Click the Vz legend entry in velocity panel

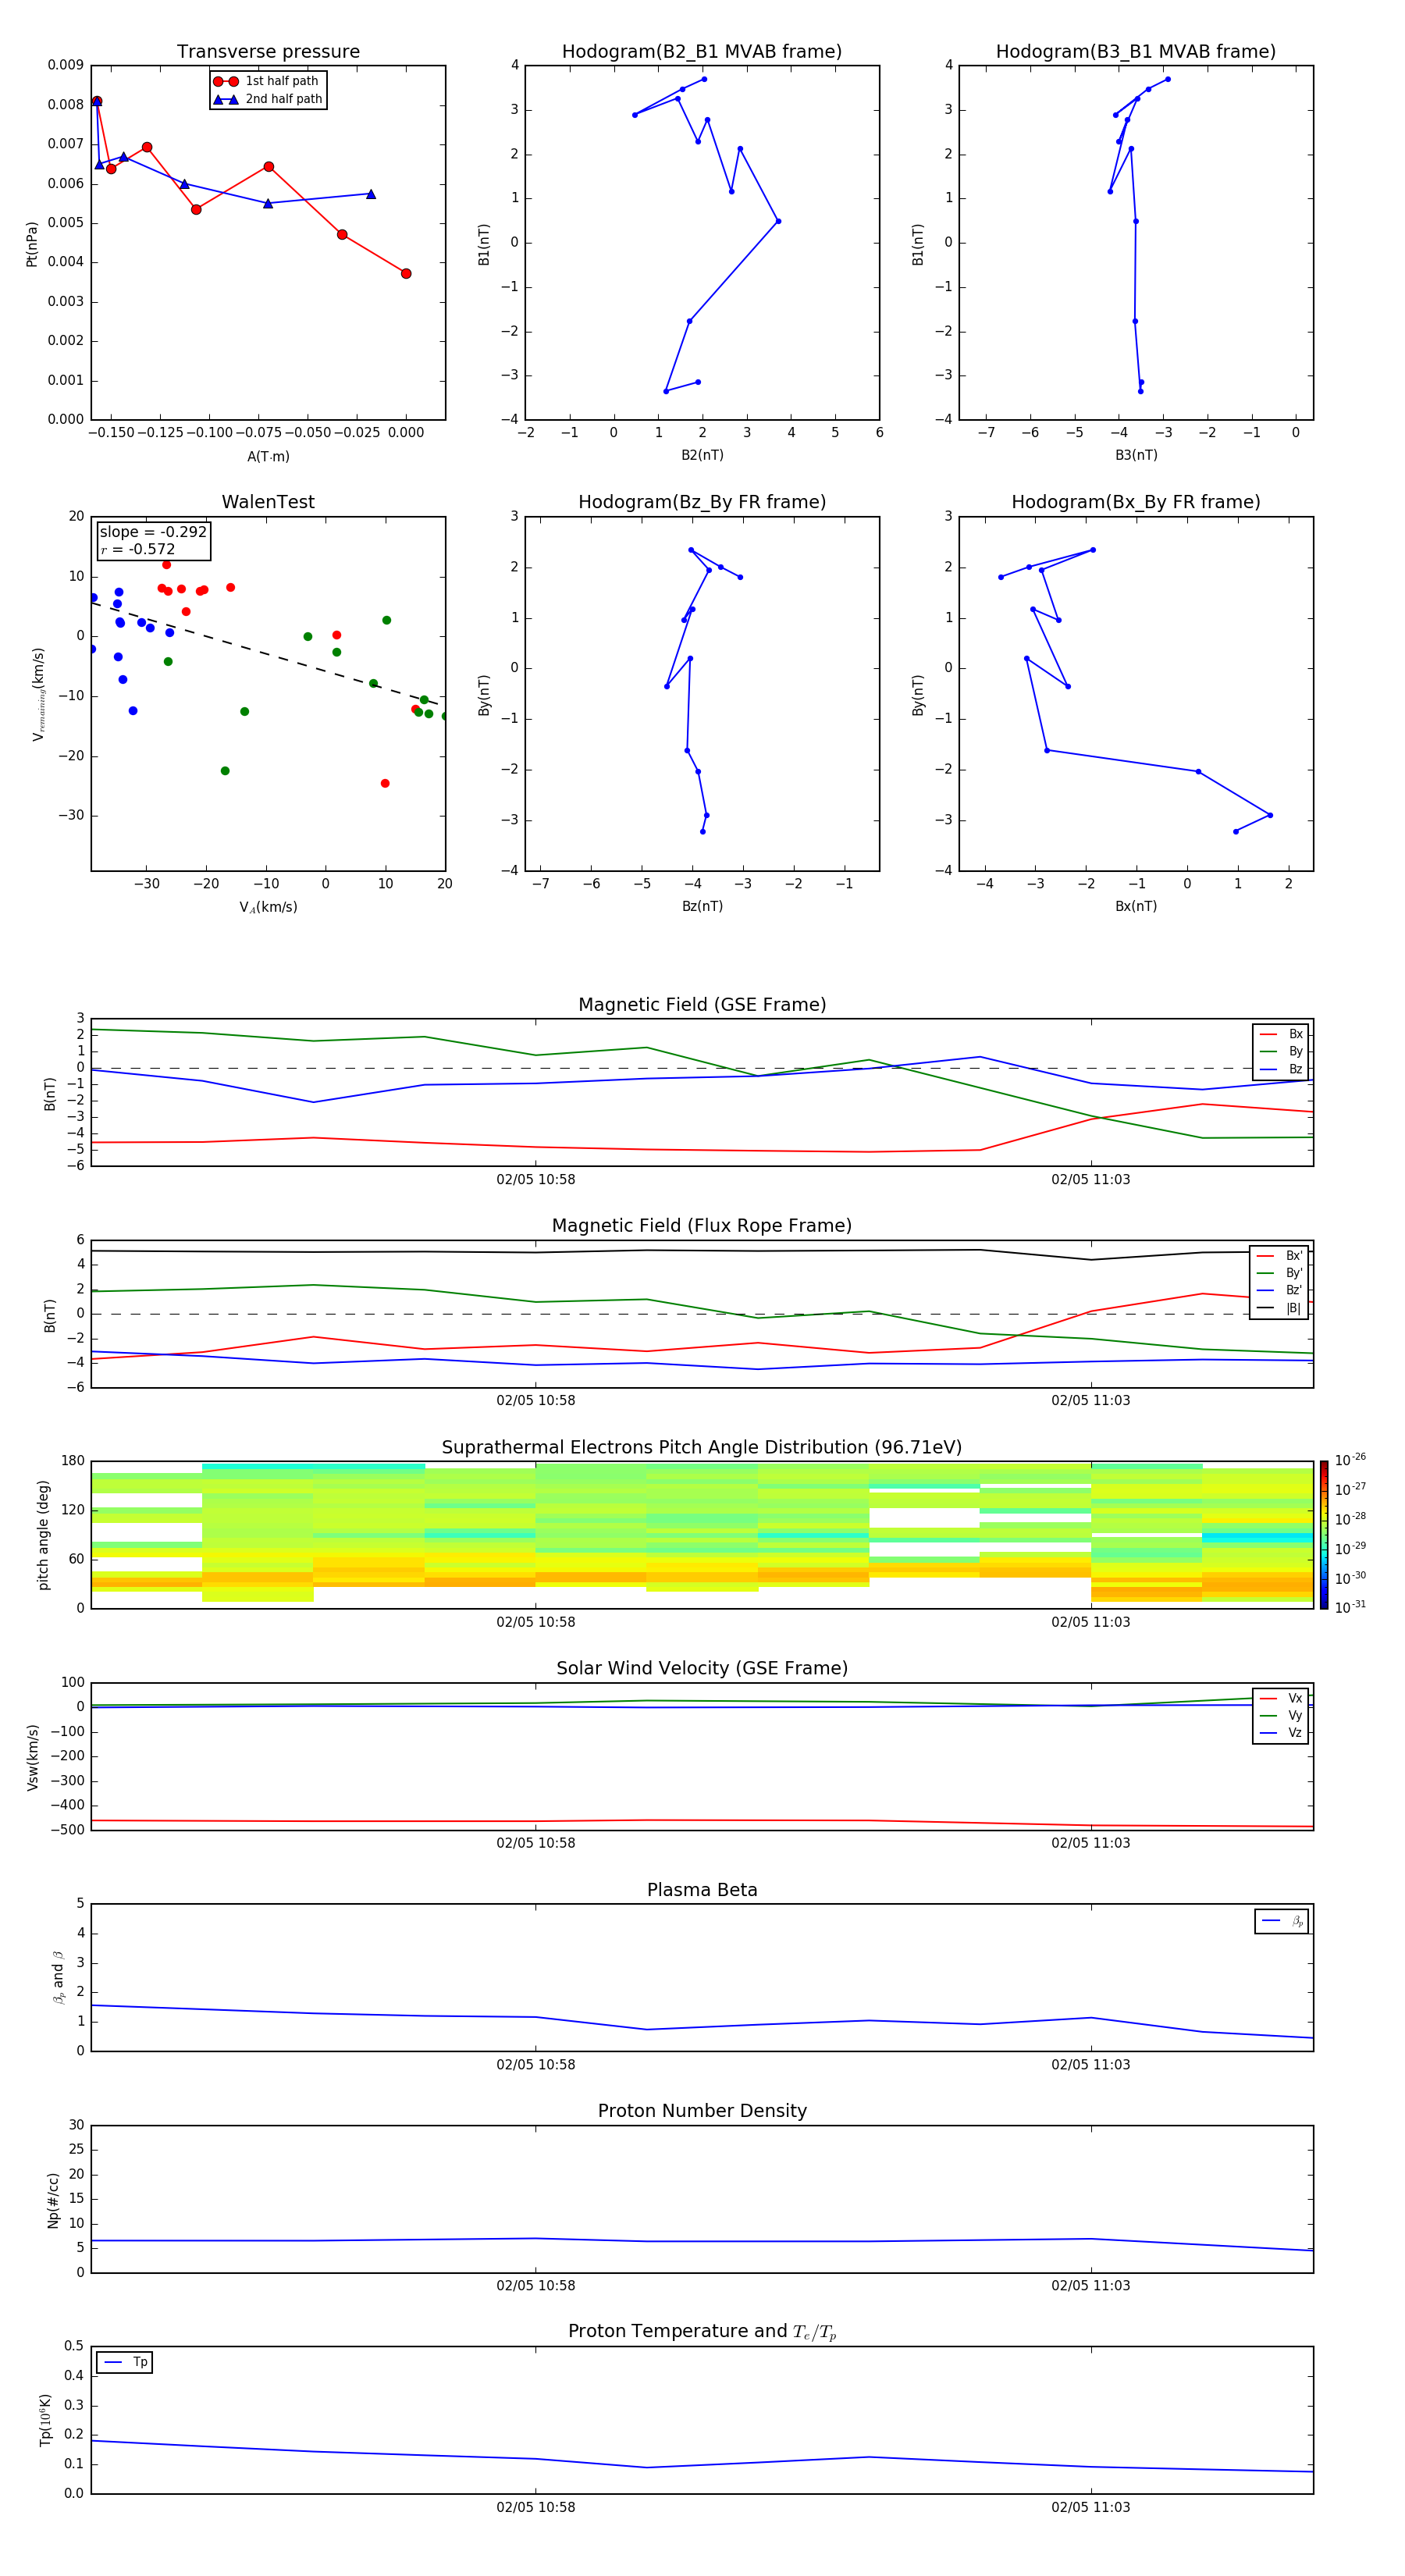pos(1281,1733)
